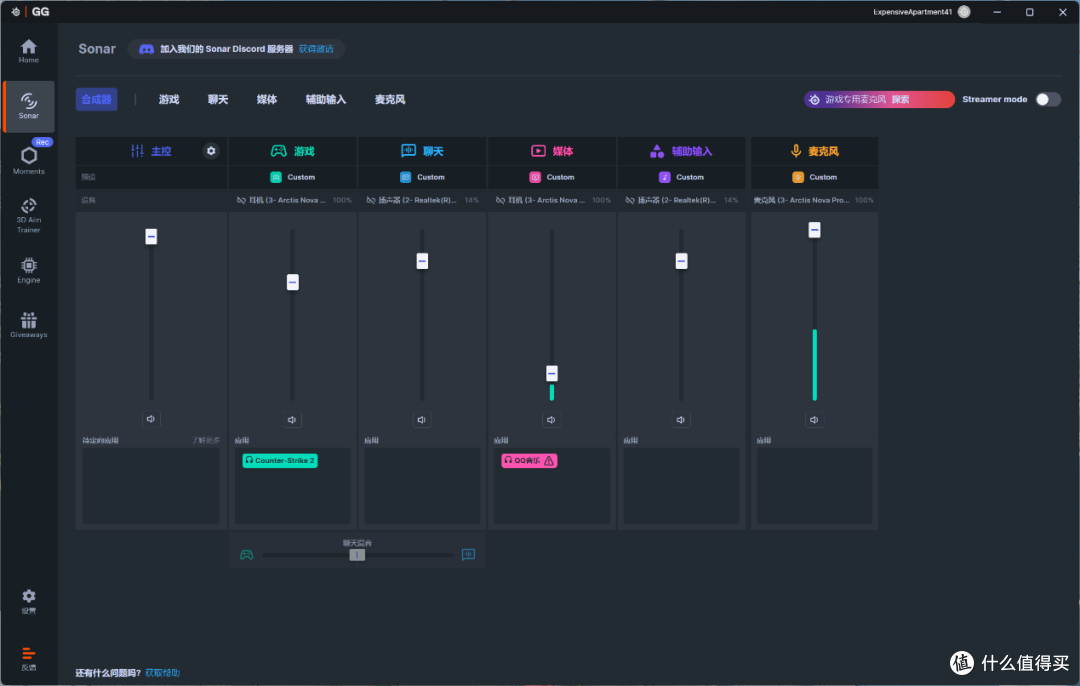Switch to the Game tab

[169, 99]
